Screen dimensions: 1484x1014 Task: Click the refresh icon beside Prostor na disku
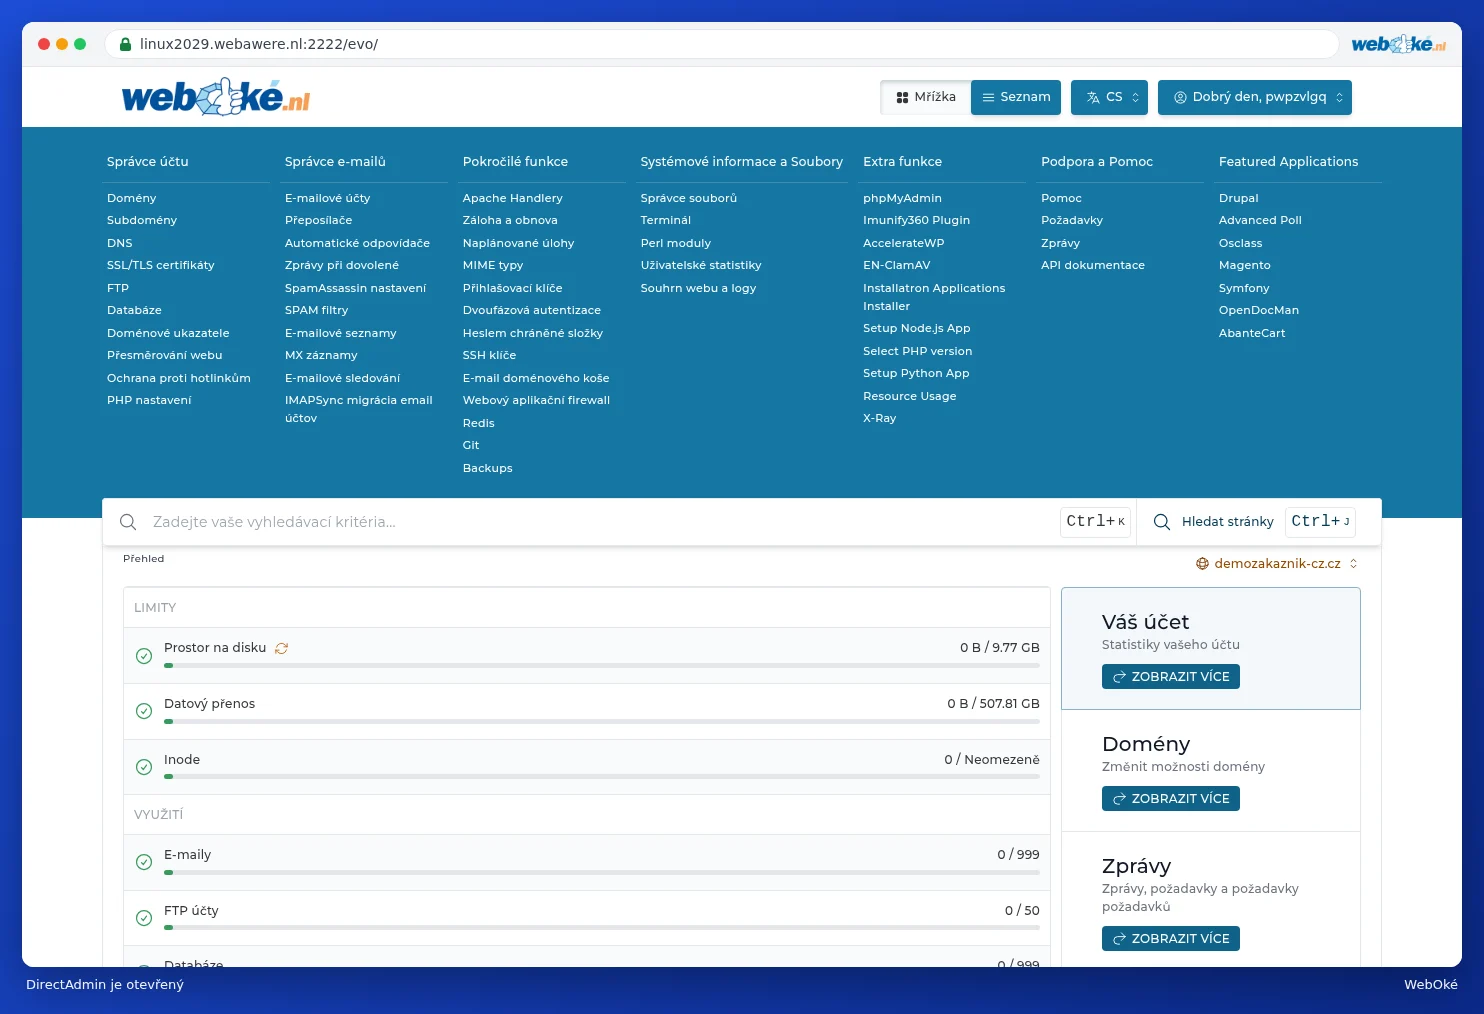click(x=281, y=648)
